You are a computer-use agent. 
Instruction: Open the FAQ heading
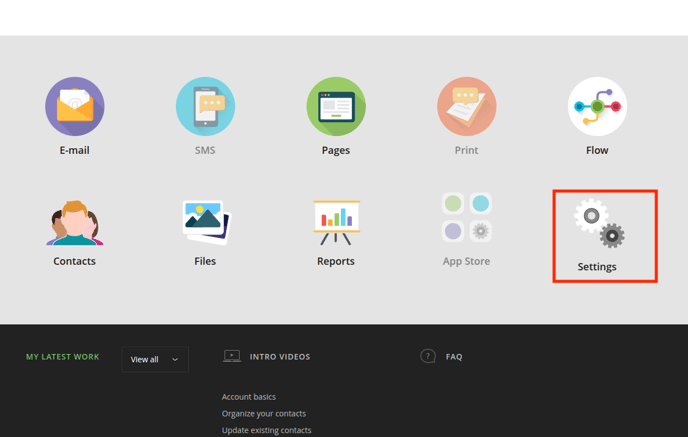pos(454,357)
